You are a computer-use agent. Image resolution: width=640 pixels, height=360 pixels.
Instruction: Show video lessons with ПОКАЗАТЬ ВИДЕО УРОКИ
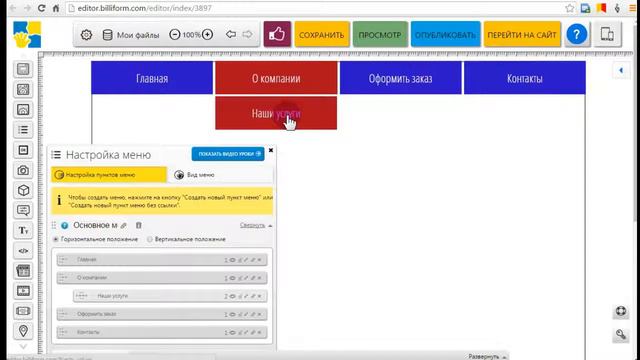click(228, 154)
